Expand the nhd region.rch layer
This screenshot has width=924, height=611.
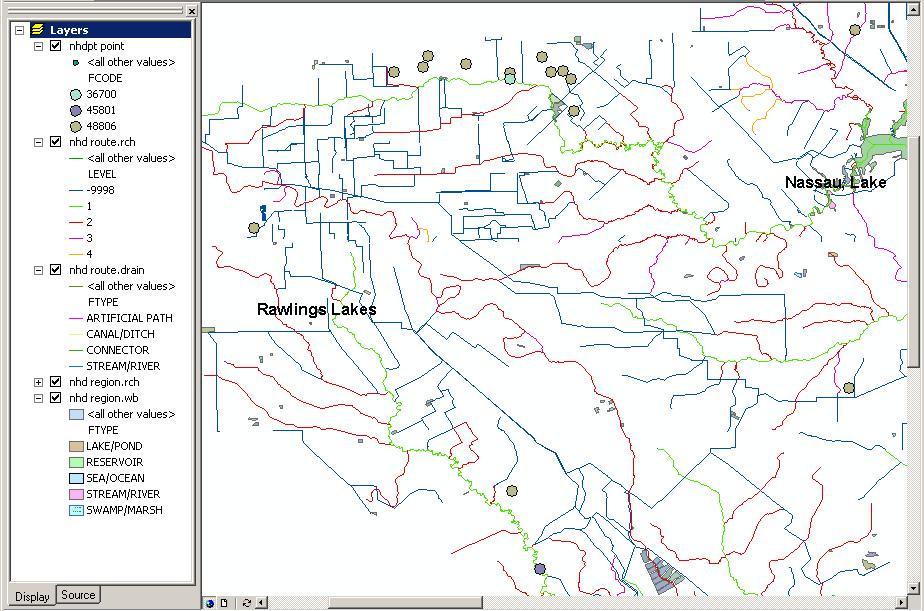point(39,382)
